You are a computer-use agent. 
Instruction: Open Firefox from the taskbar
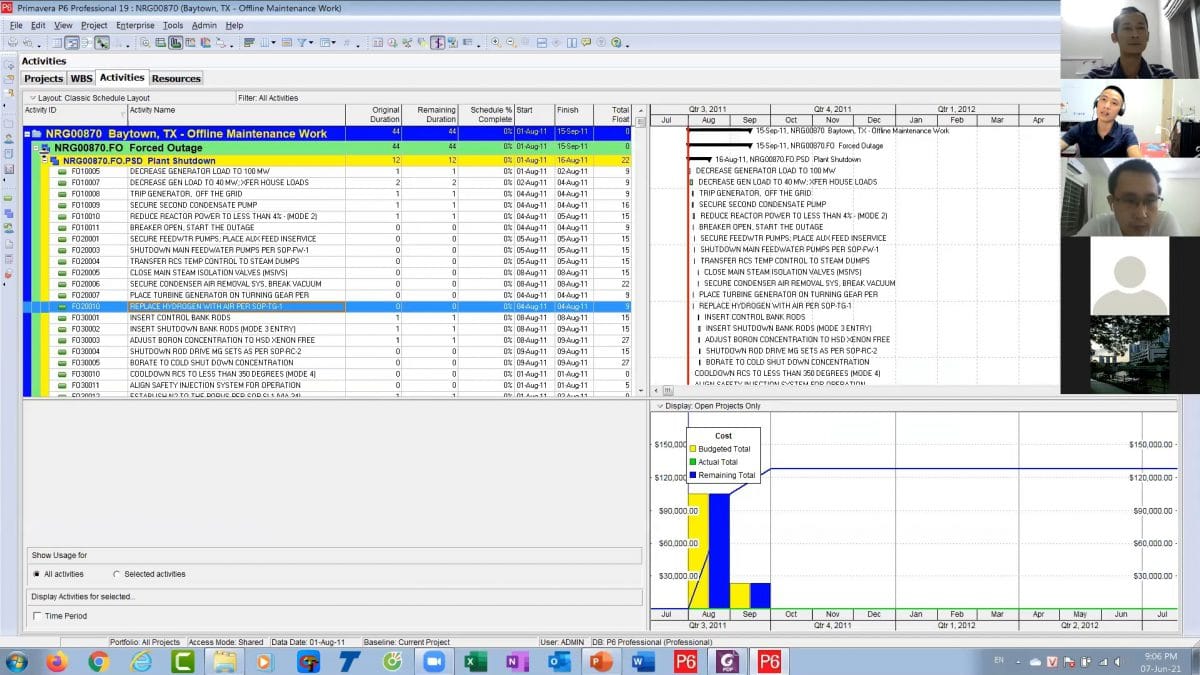[x=56, y=661]
